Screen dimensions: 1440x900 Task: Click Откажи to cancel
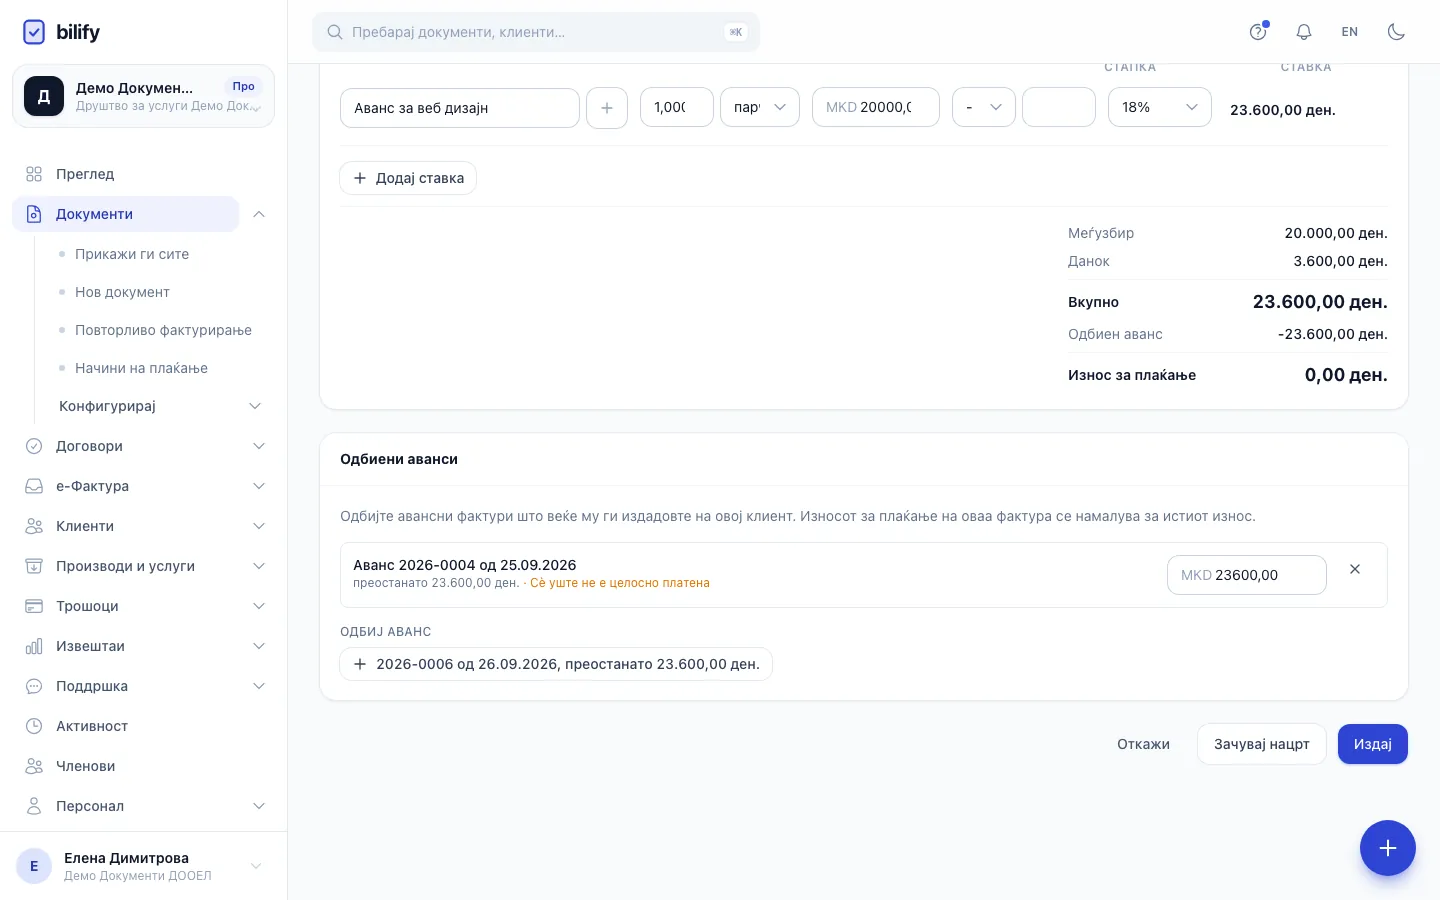[x=1143, y=744]
